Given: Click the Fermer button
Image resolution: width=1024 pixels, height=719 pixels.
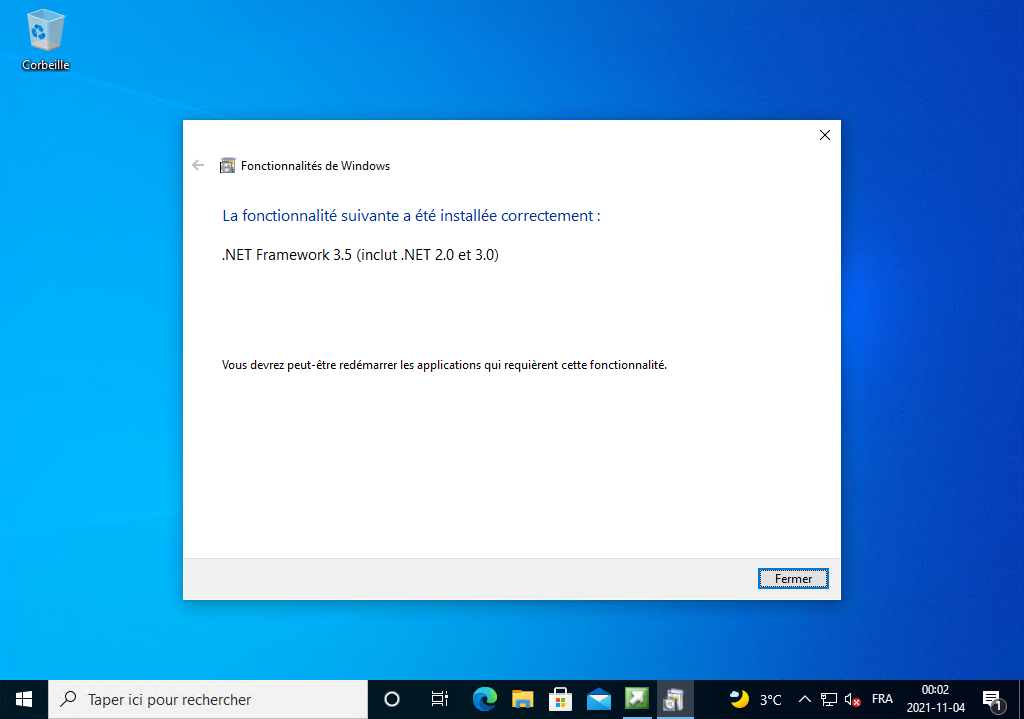Looking at the screenshot, I should (x=793, y=579).
